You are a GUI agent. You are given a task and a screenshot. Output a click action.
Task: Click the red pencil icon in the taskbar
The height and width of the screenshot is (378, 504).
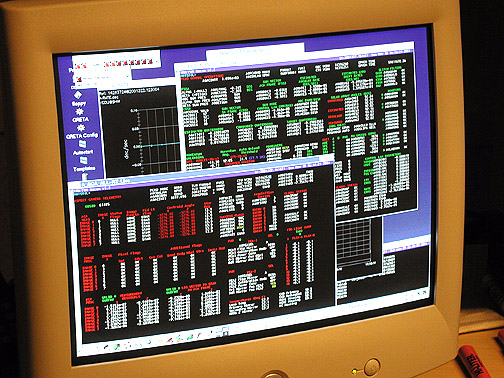[x=170, y=340]
